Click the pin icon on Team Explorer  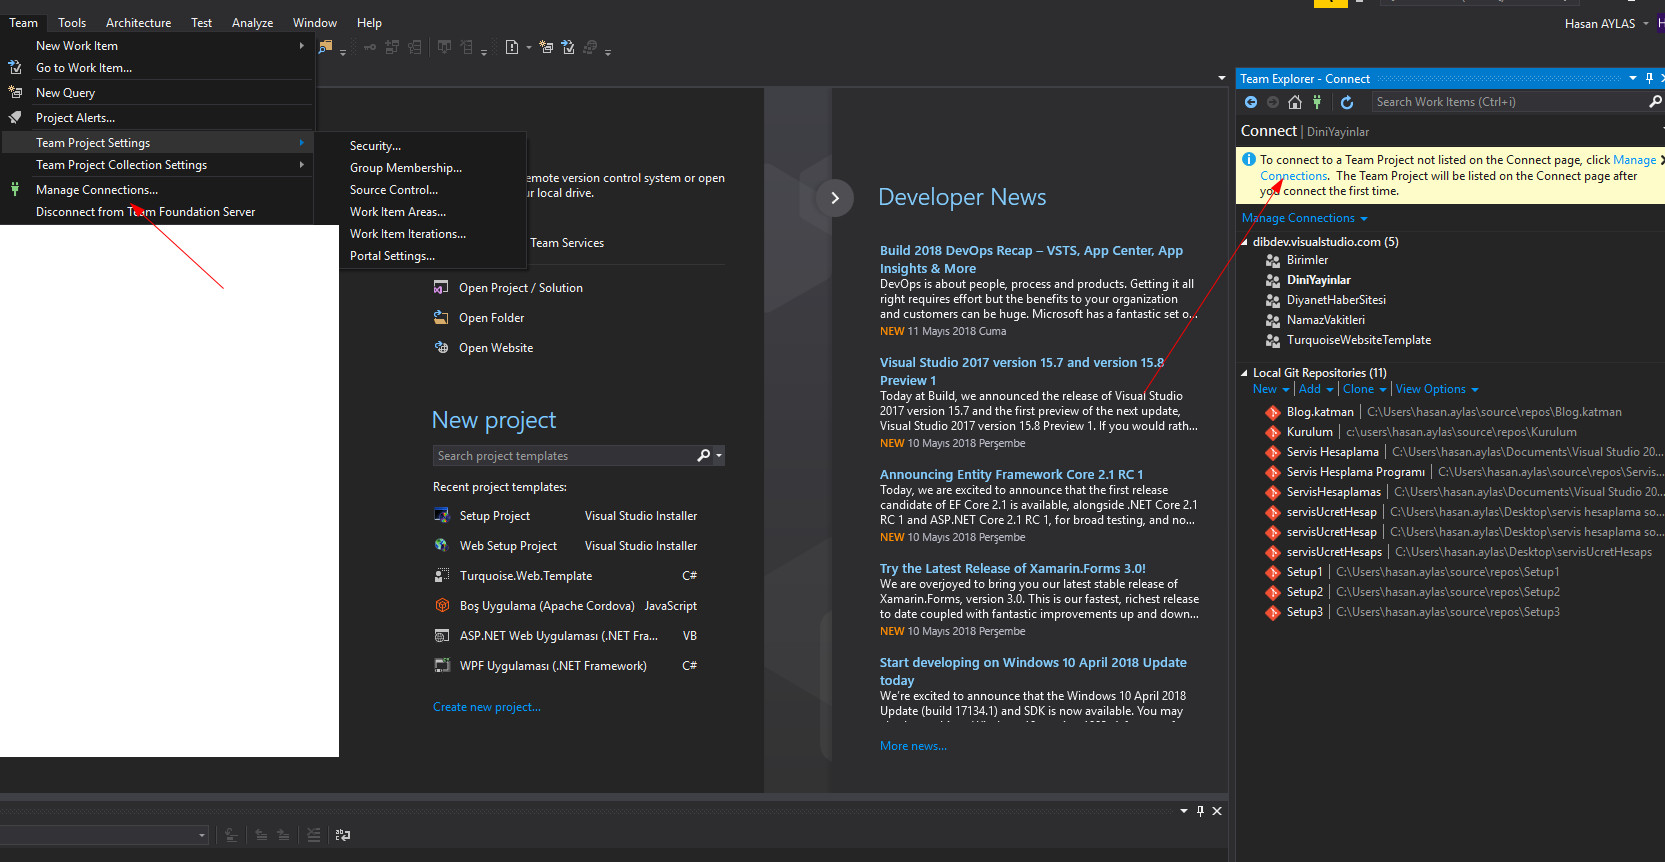tap(1649, 78)
